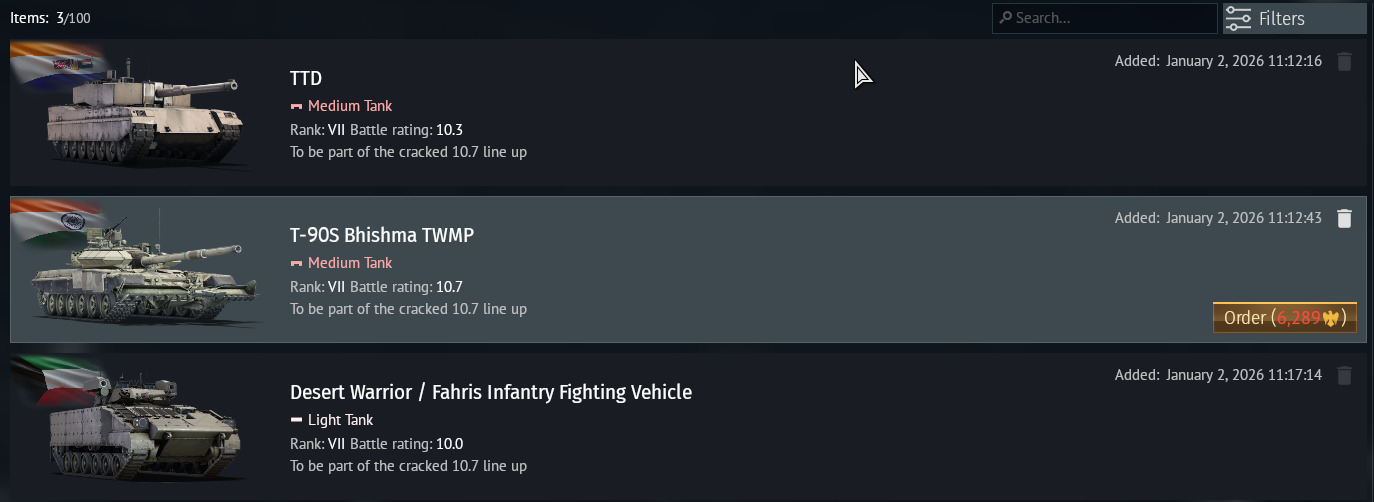This screenshot has width=1374, height=502.
Task: Click the Medium Tank icon under TTD
Action: (x=296, y=106)
